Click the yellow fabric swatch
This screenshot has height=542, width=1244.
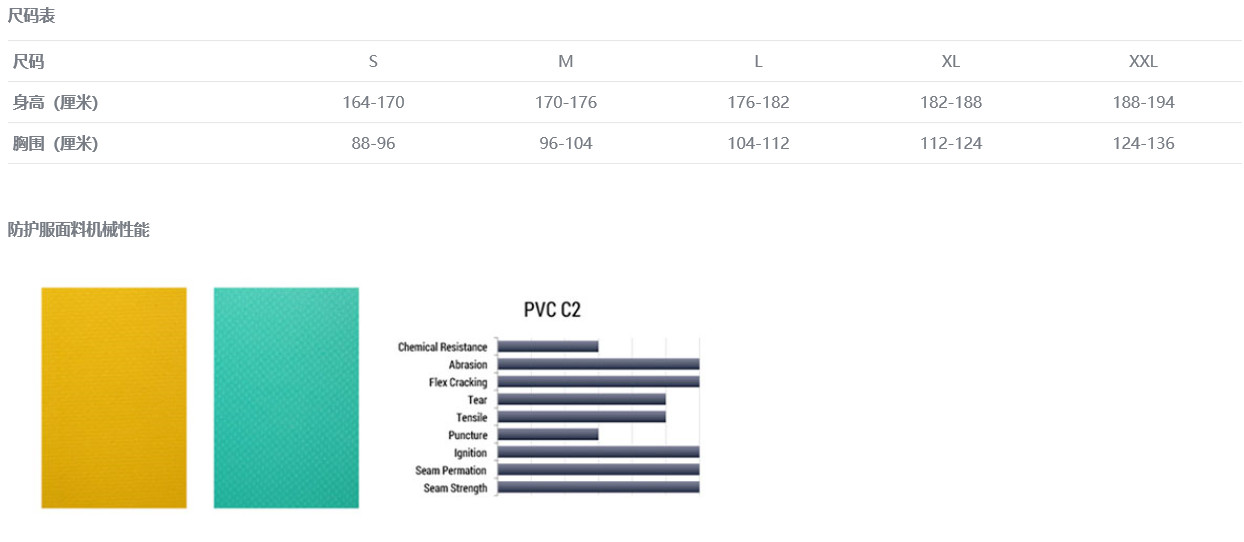[113, 397]
